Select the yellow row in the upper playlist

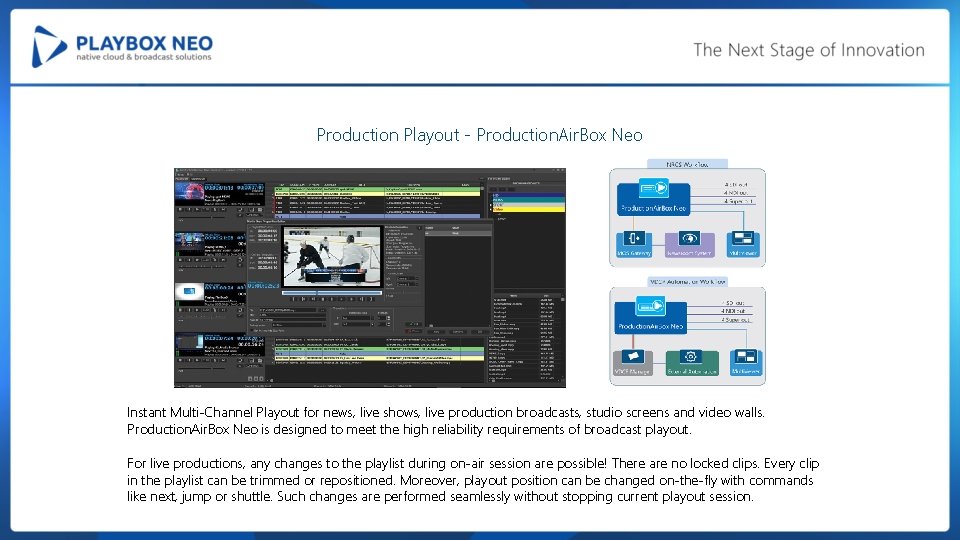(377, 194)
